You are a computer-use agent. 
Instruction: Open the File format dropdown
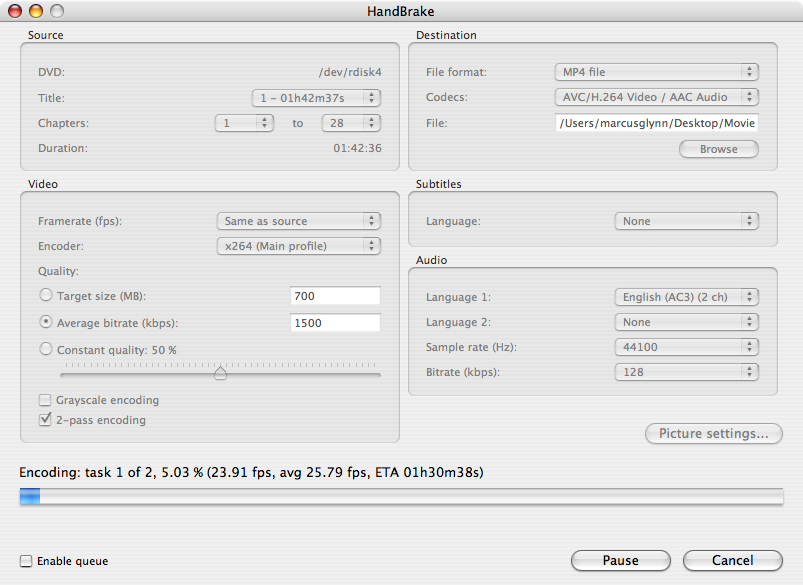(x=657, y=72)
